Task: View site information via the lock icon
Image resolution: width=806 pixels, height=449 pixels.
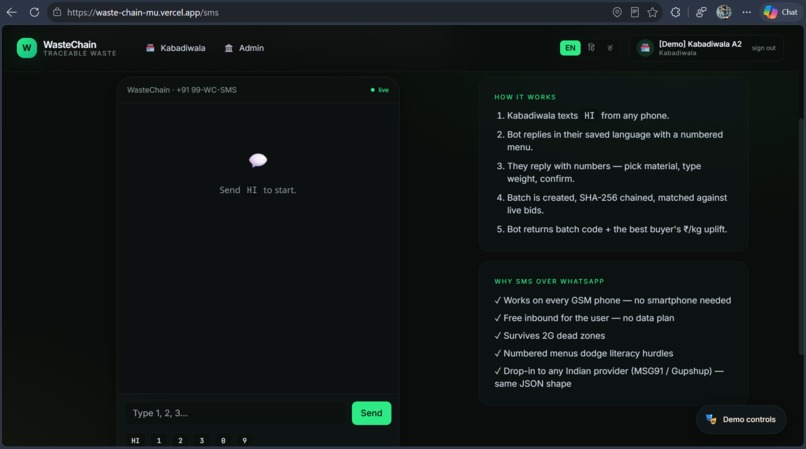Action: click(57, 12)
